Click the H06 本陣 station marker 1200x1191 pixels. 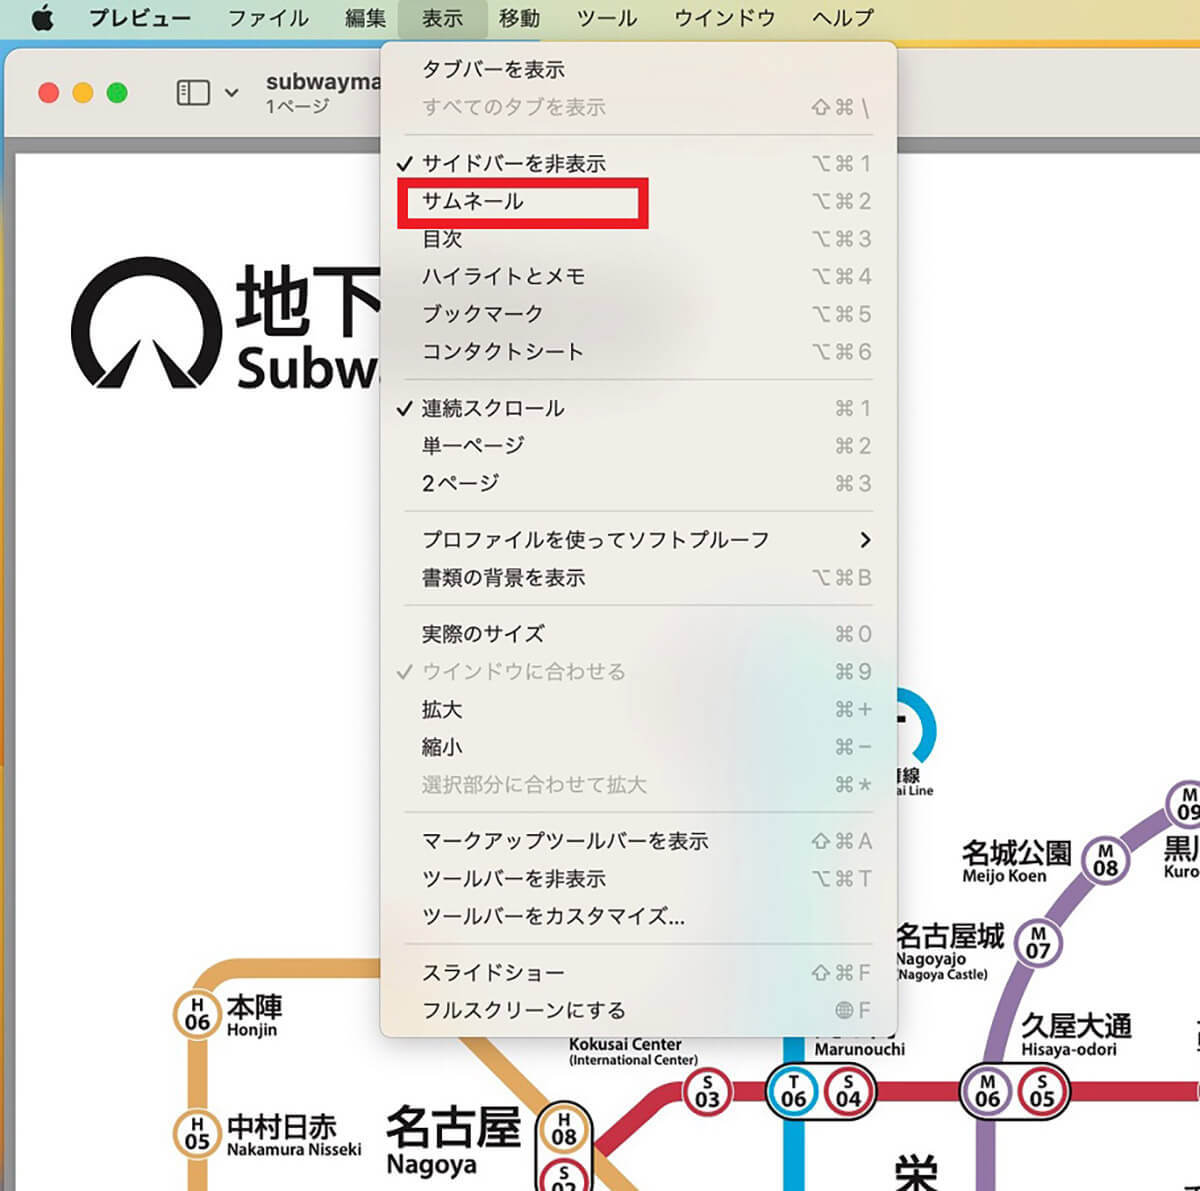pyautogui.click(x=197, y=1014)
